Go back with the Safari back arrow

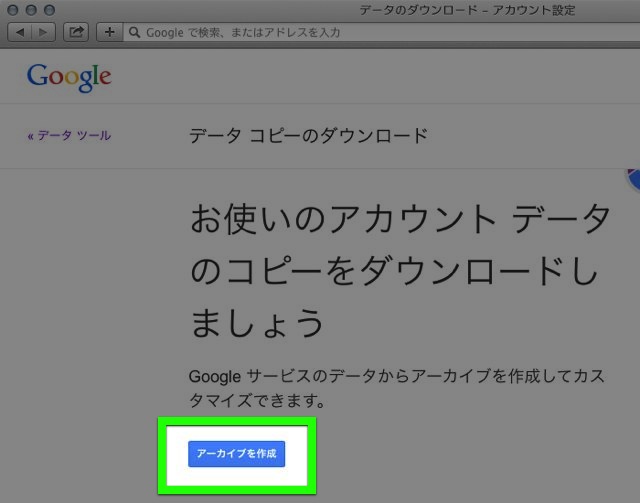click(x=20, y=32)
